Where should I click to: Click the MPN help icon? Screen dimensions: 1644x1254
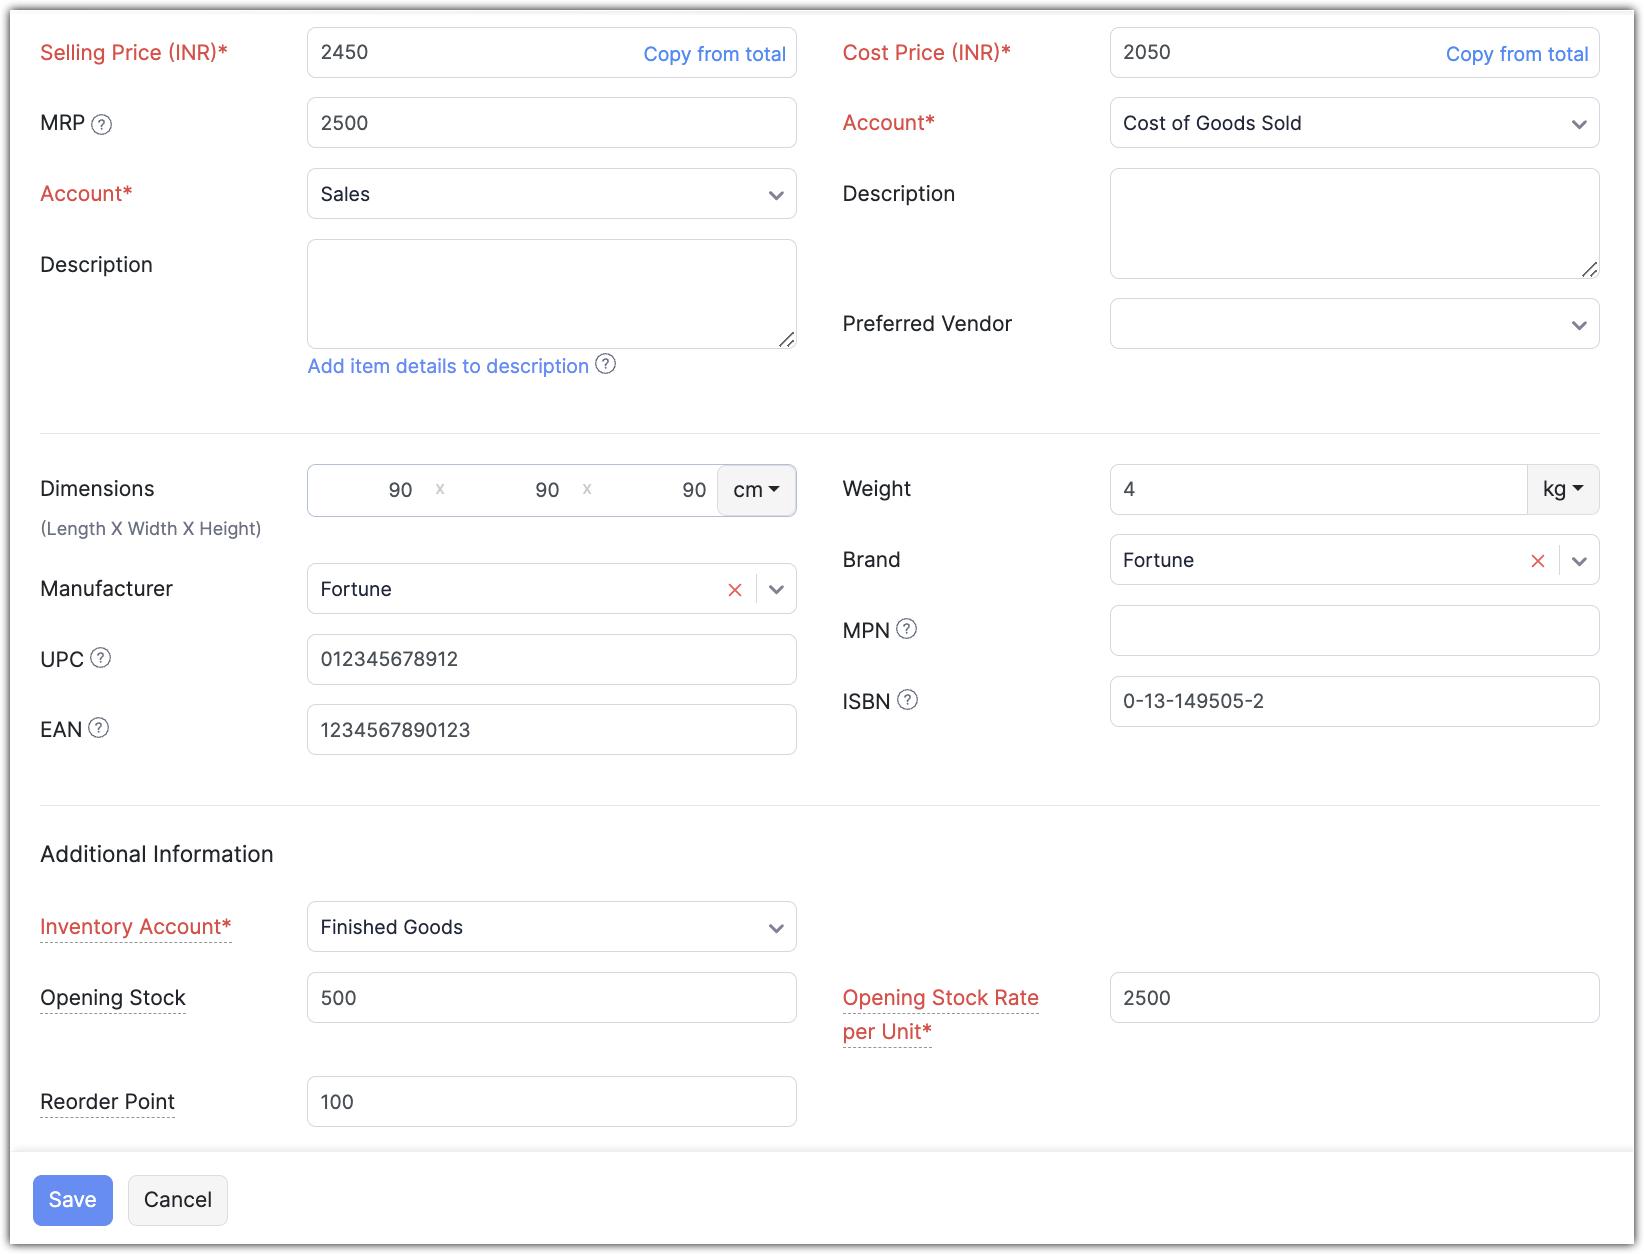(x=906, y=629)
